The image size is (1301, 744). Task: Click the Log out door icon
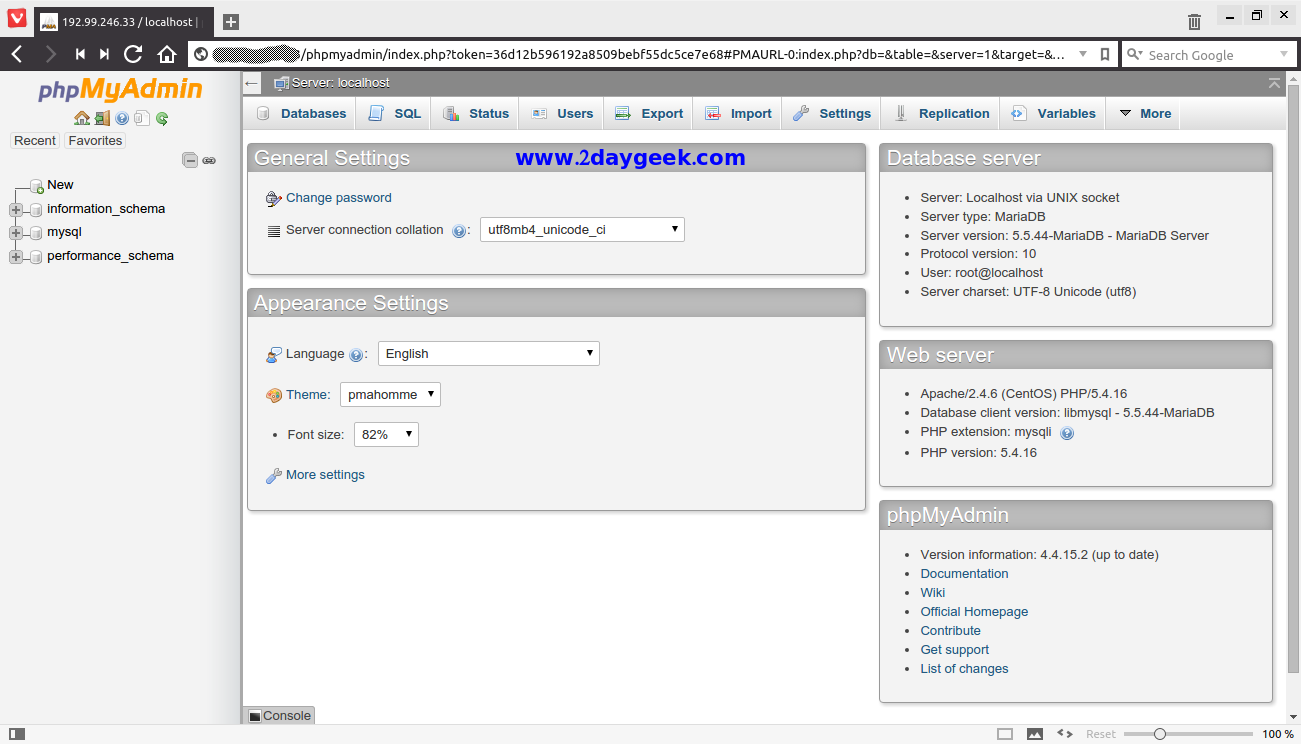tap(102, 118)
